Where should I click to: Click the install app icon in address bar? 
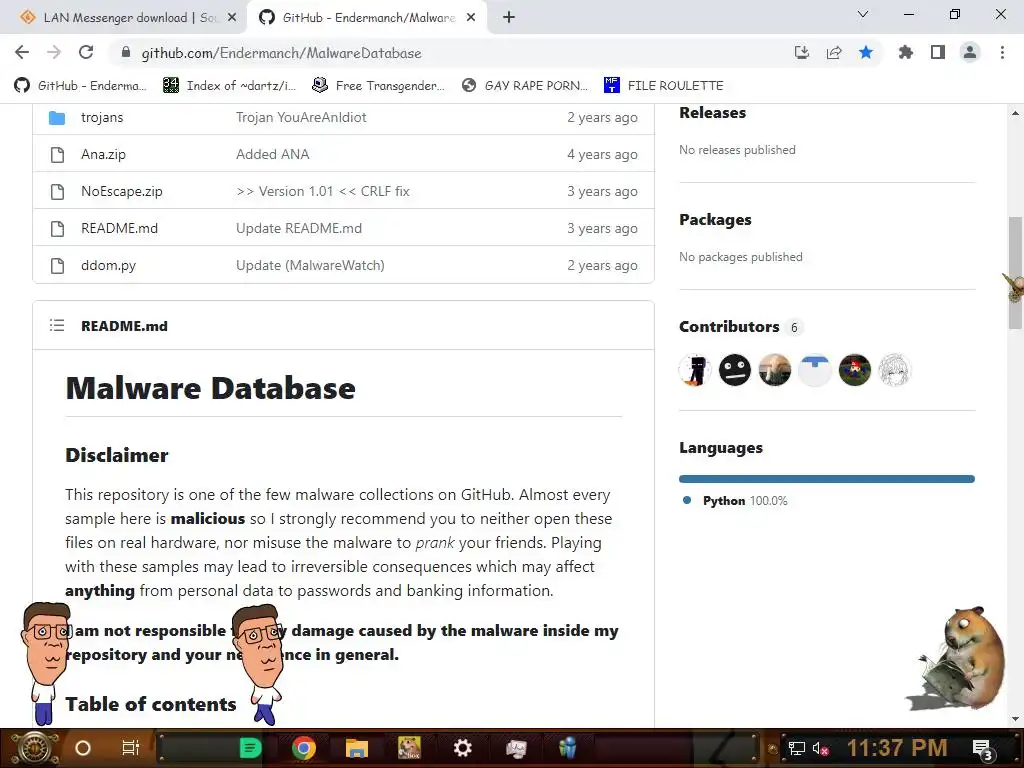(802, 53)
